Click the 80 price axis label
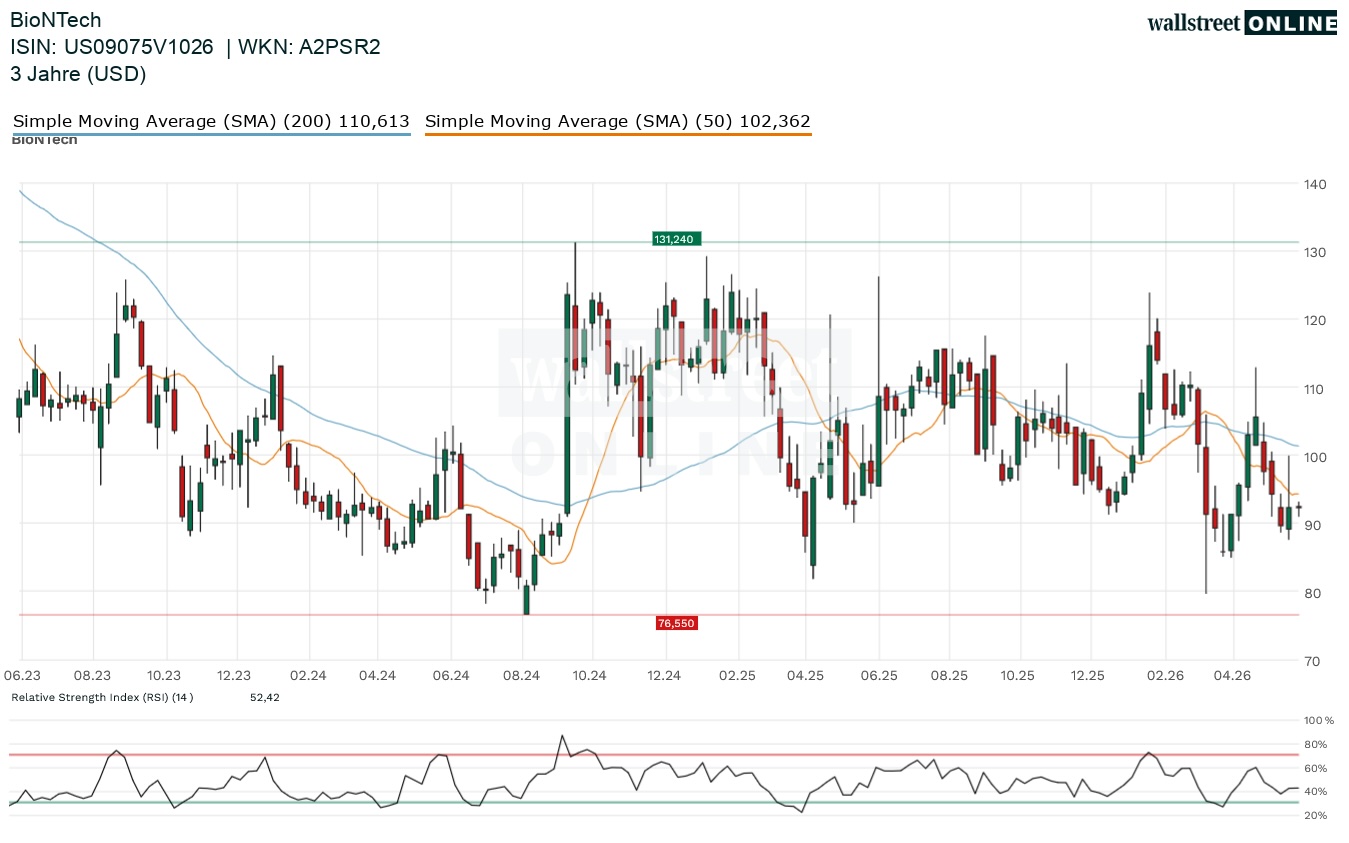This screenshot has height=843, width=1349. tap(1312, 593)
